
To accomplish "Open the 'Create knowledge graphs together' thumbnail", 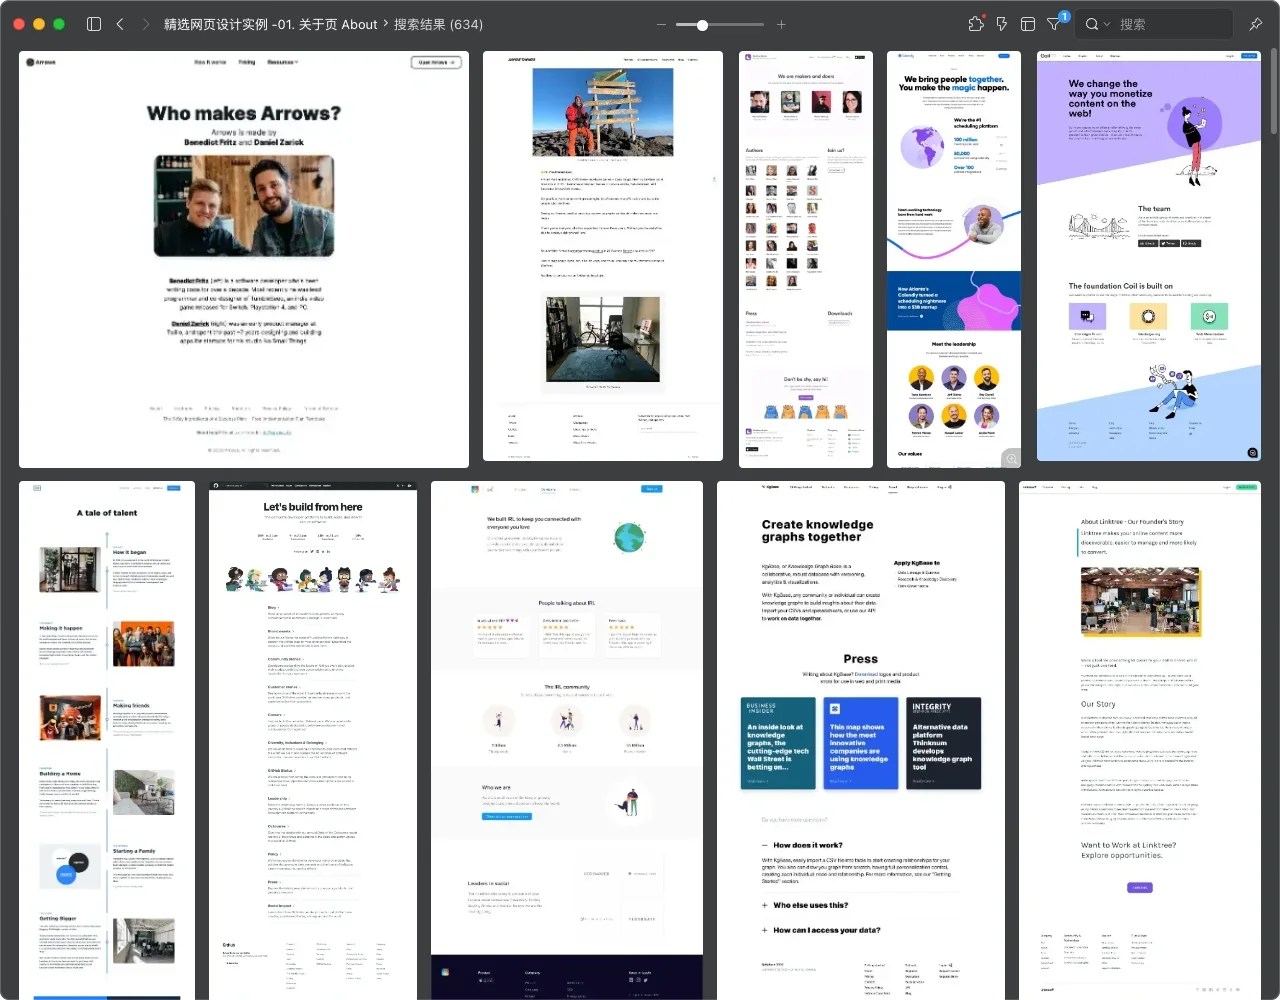I will 861,738.
